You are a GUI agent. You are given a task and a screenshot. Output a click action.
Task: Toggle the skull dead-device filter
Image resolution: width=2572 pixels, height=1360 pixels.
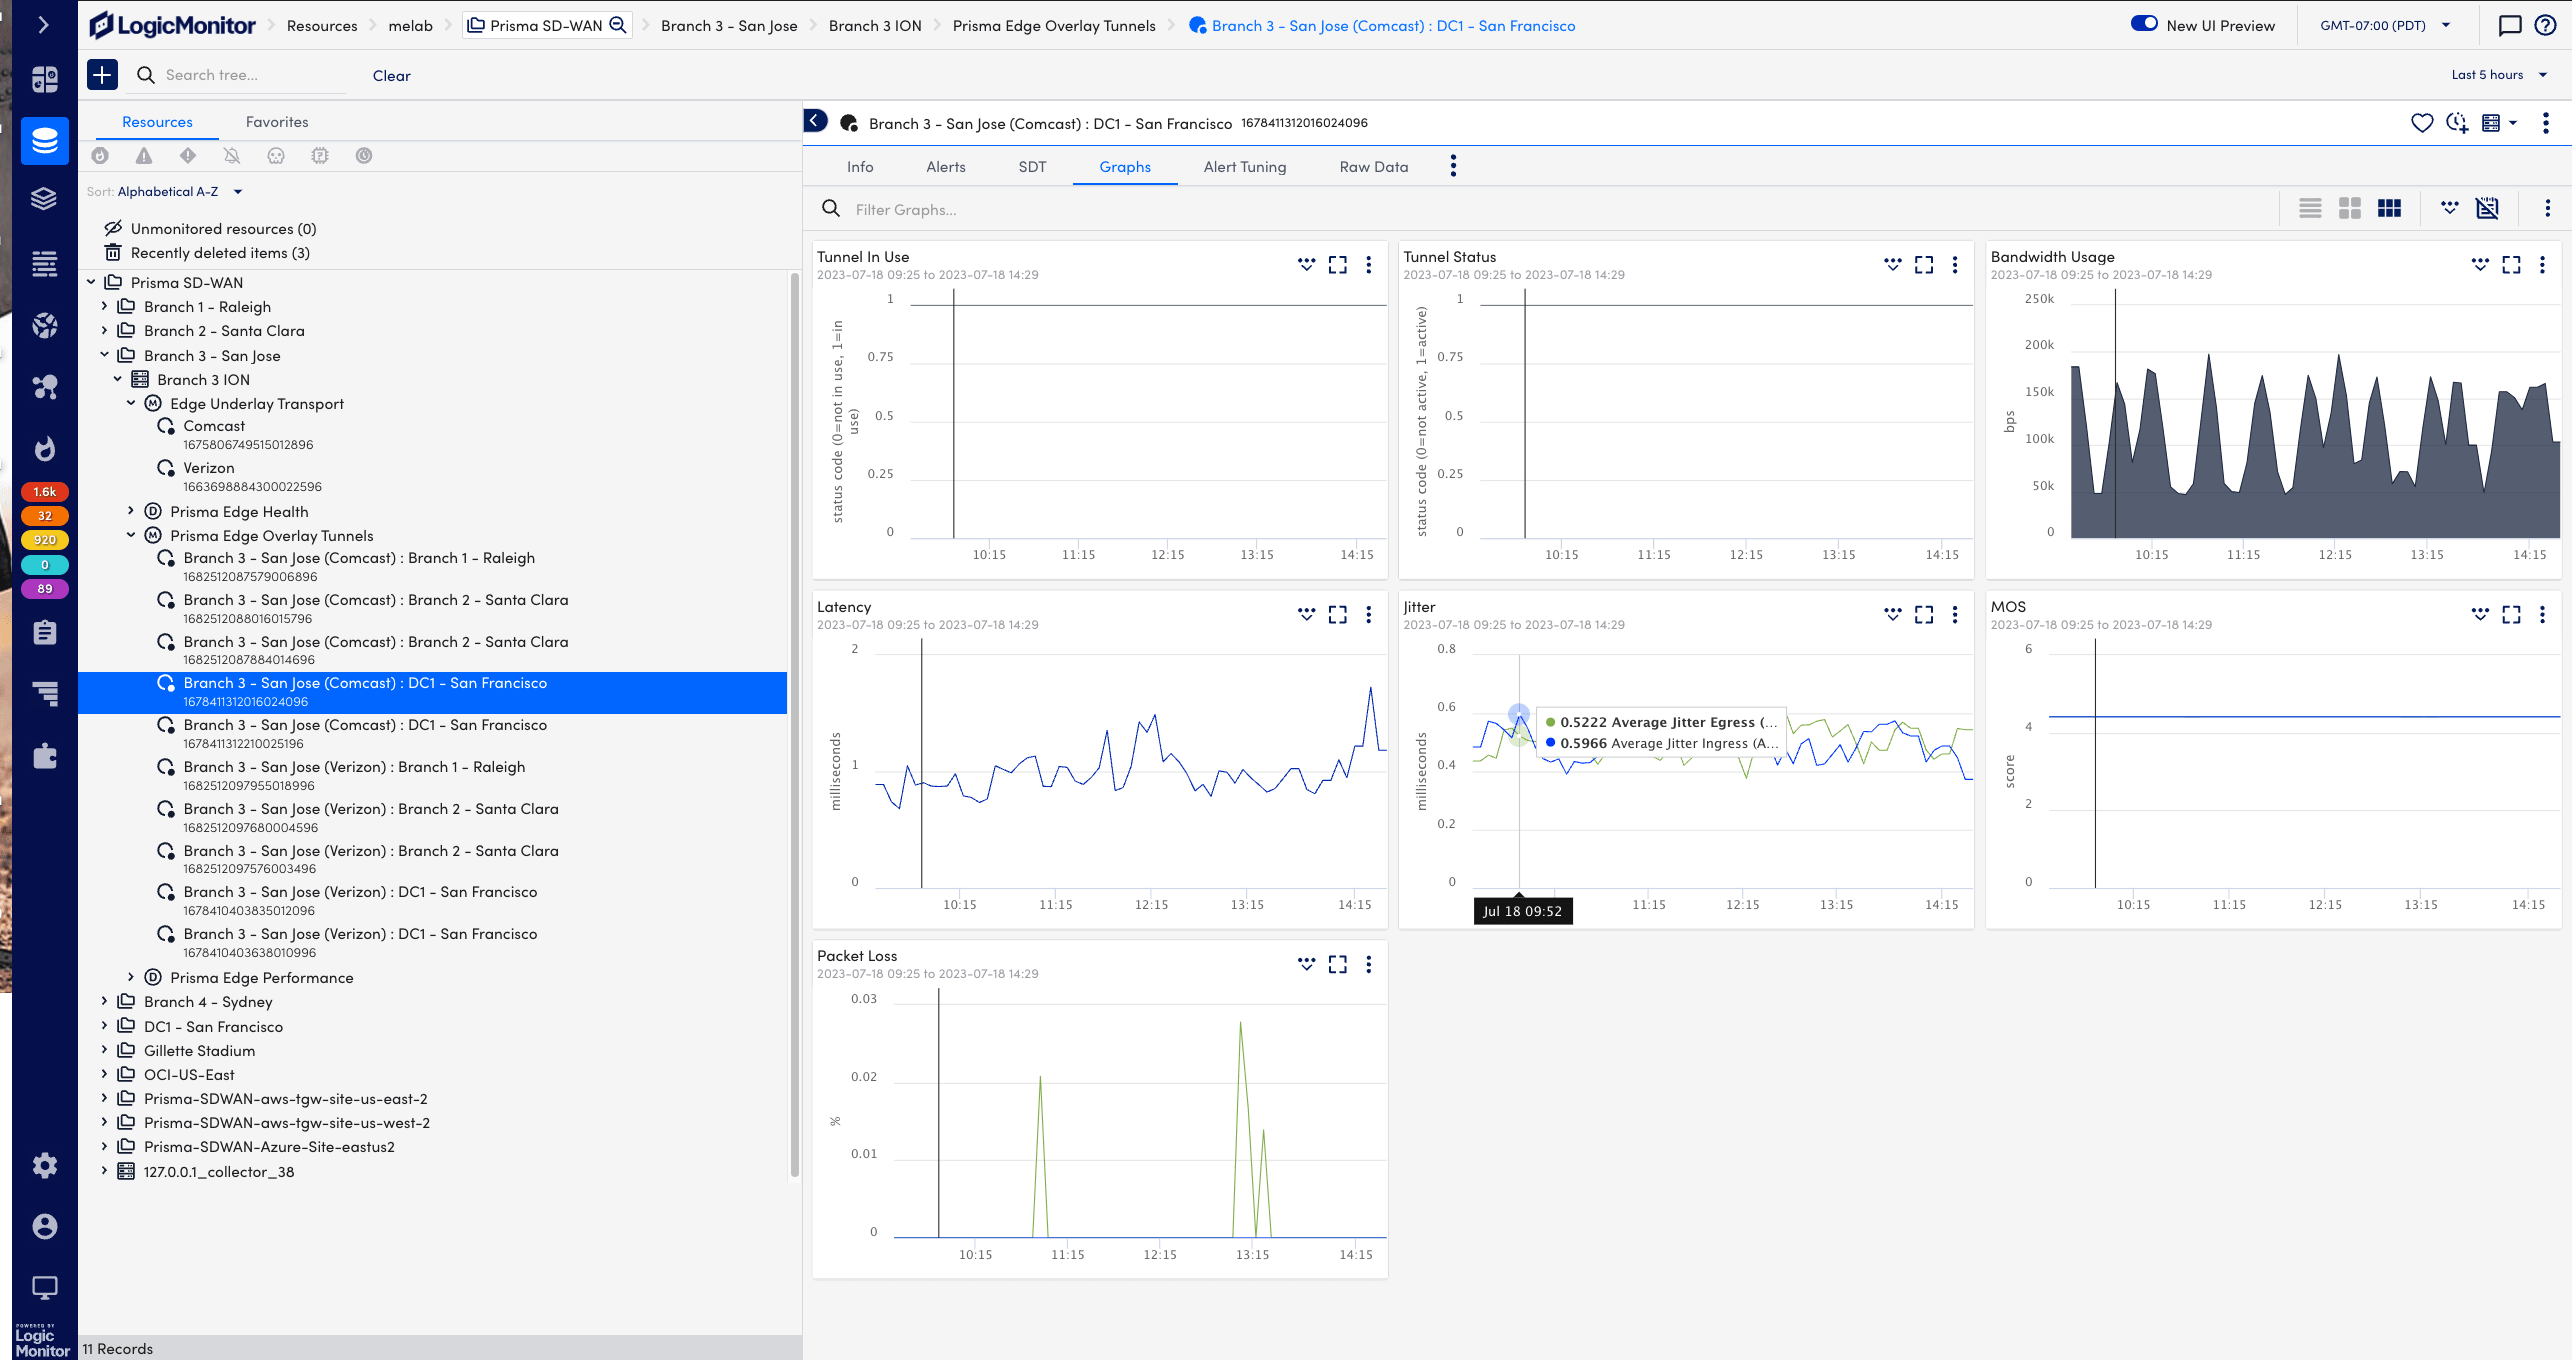tap(276, 156)
